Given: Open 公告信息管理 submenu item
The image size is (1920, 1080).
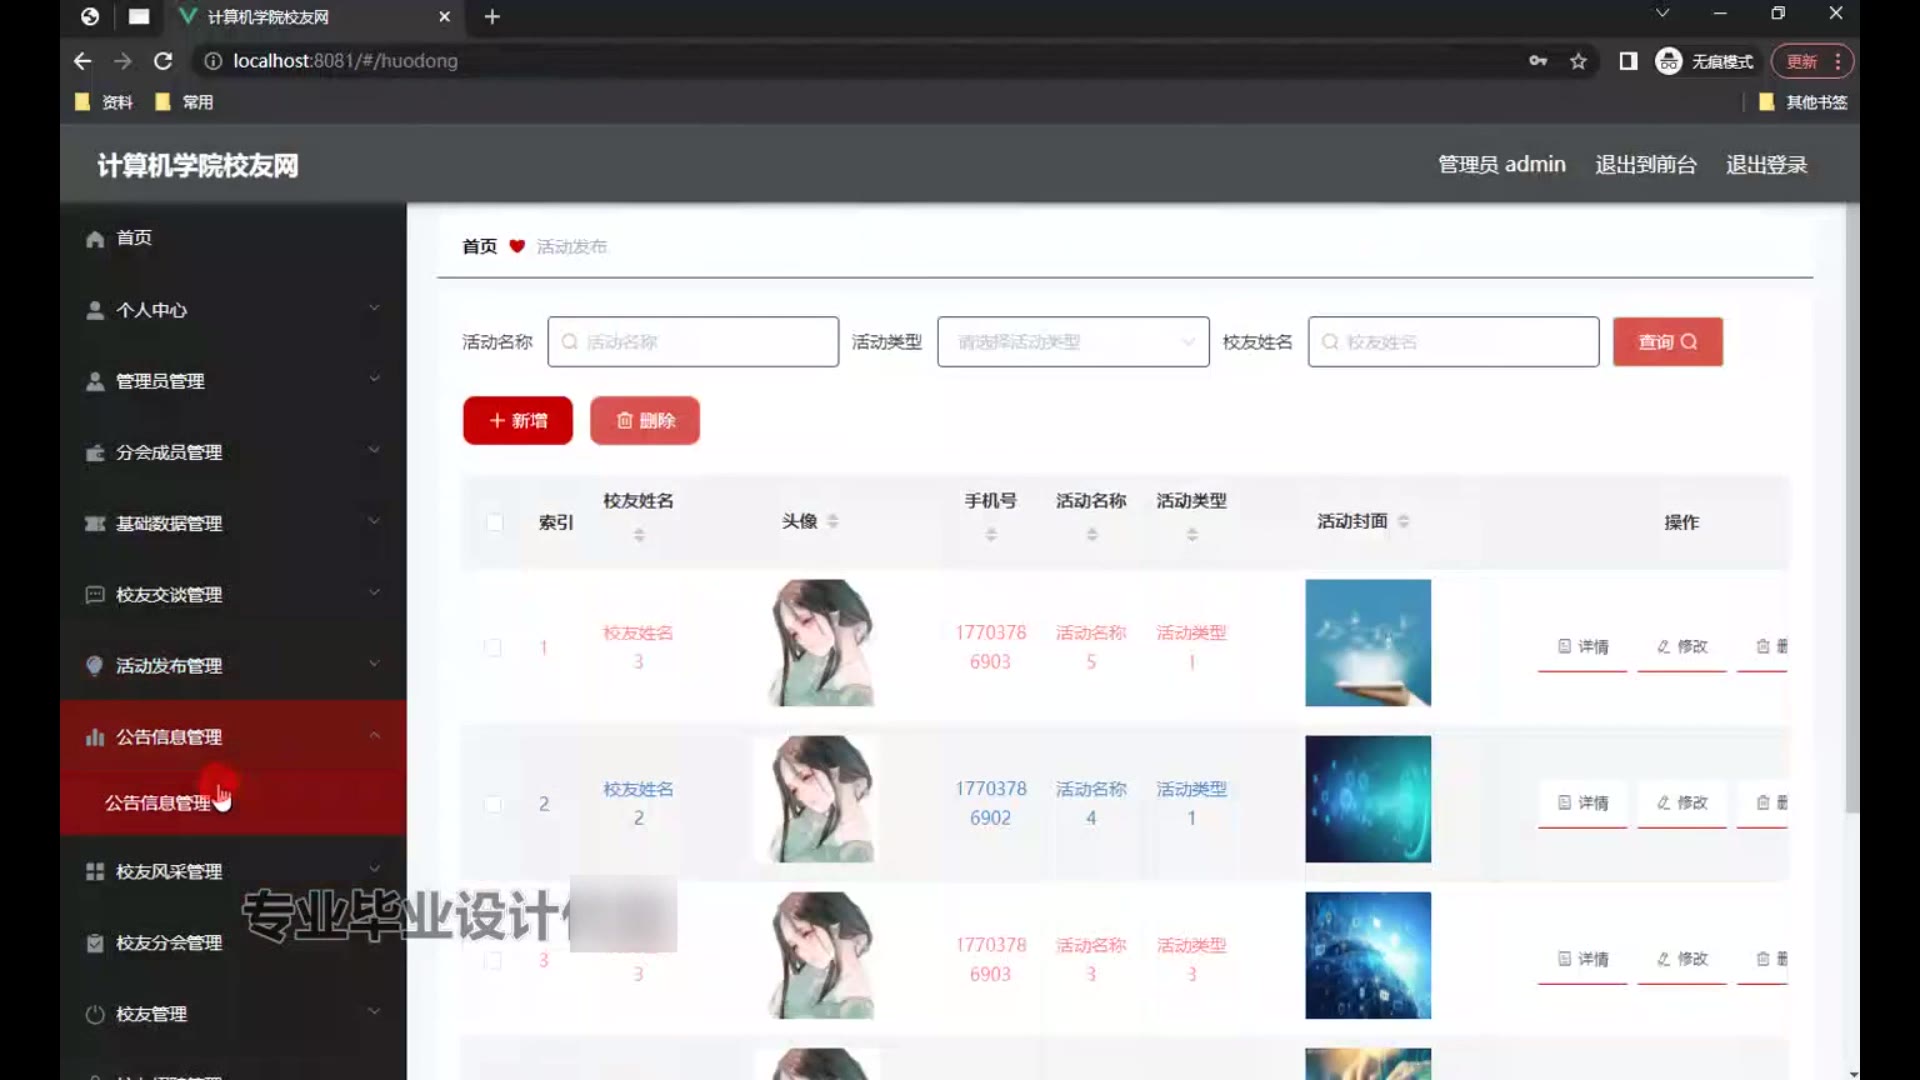Looking at the screenshot, I should pos(233,803).
